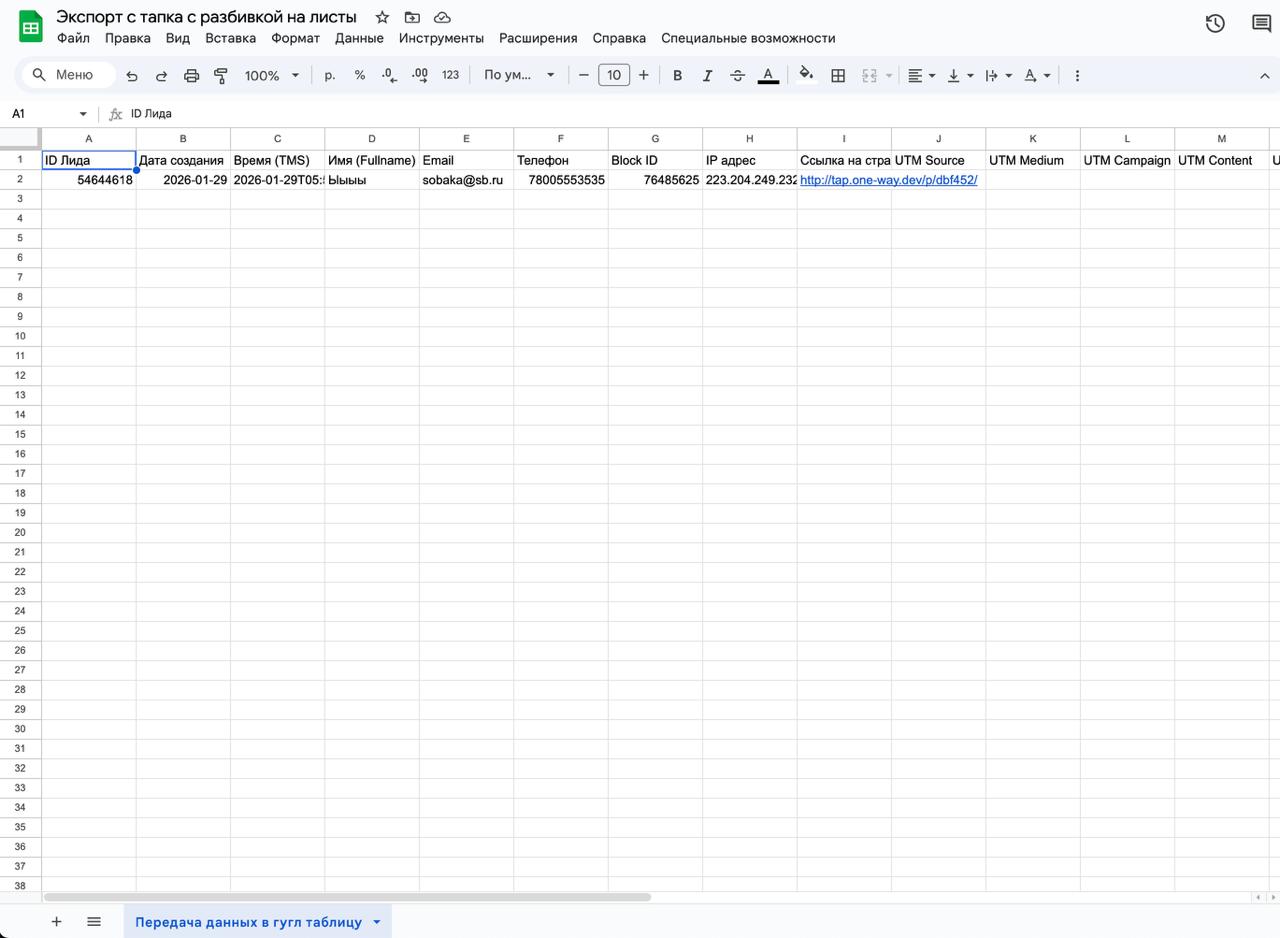
Task: Click the undo arrow icon
Action: (x=132, y=76)
